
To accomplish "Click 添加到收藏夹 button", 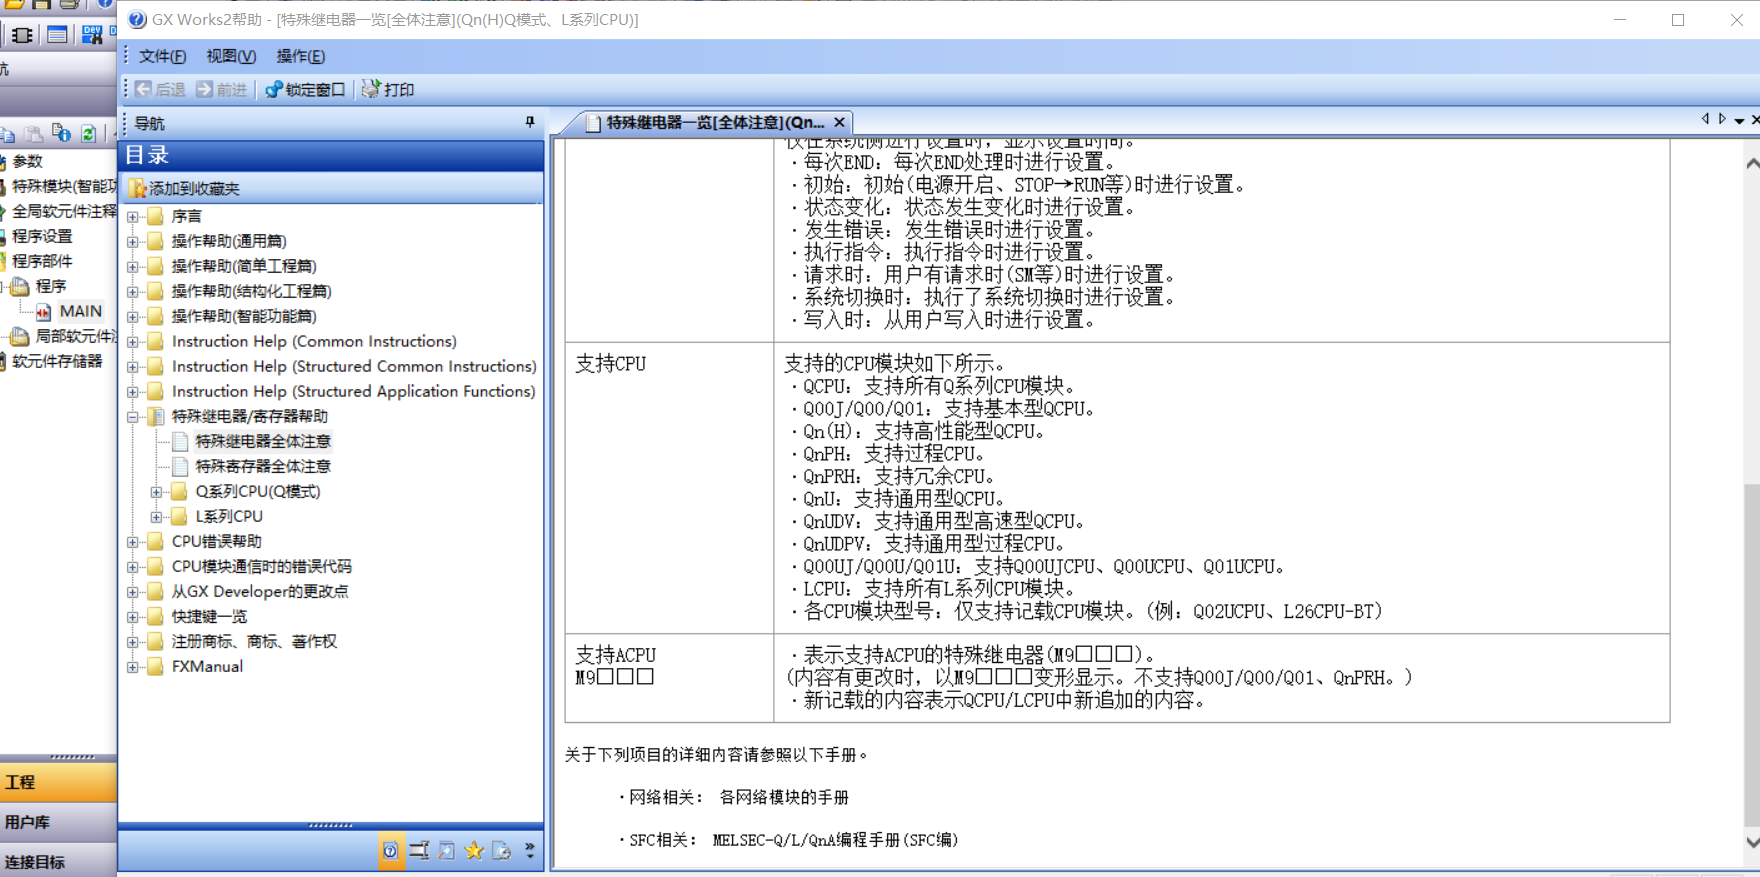I will coord(194,188).
